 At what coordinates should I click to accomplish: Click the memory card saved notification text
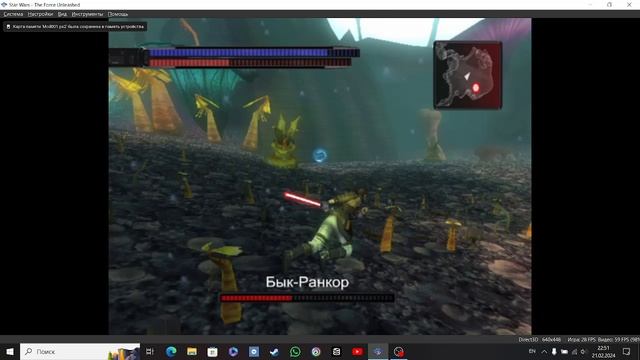(78, 27)
